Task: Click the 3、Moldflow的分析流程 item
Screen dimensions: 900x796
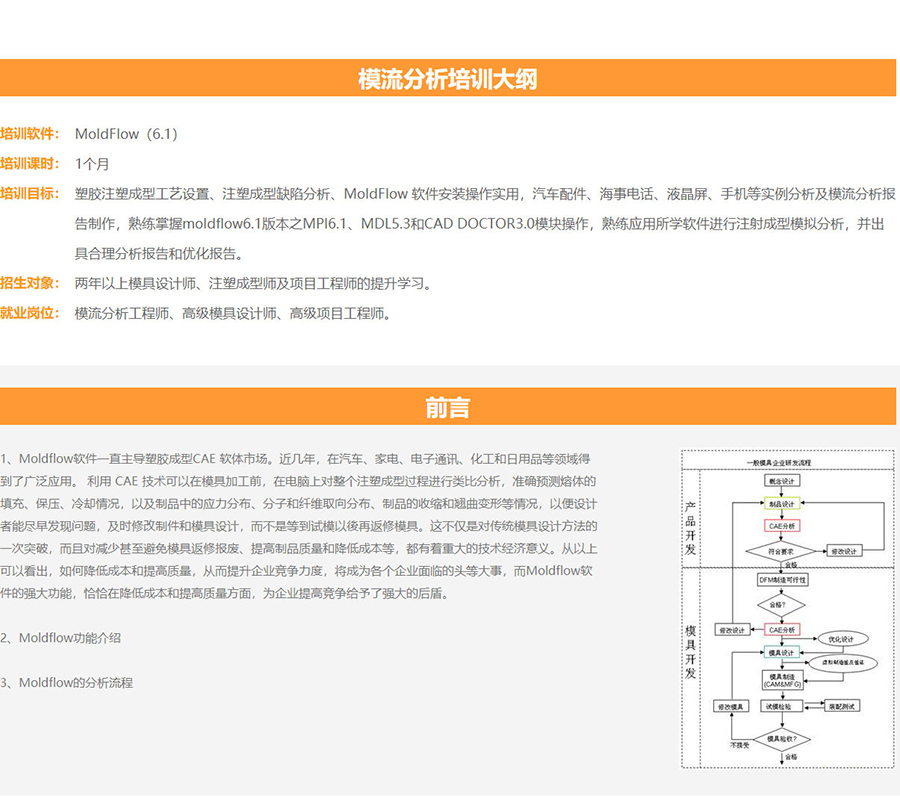Action: point(67,682)
